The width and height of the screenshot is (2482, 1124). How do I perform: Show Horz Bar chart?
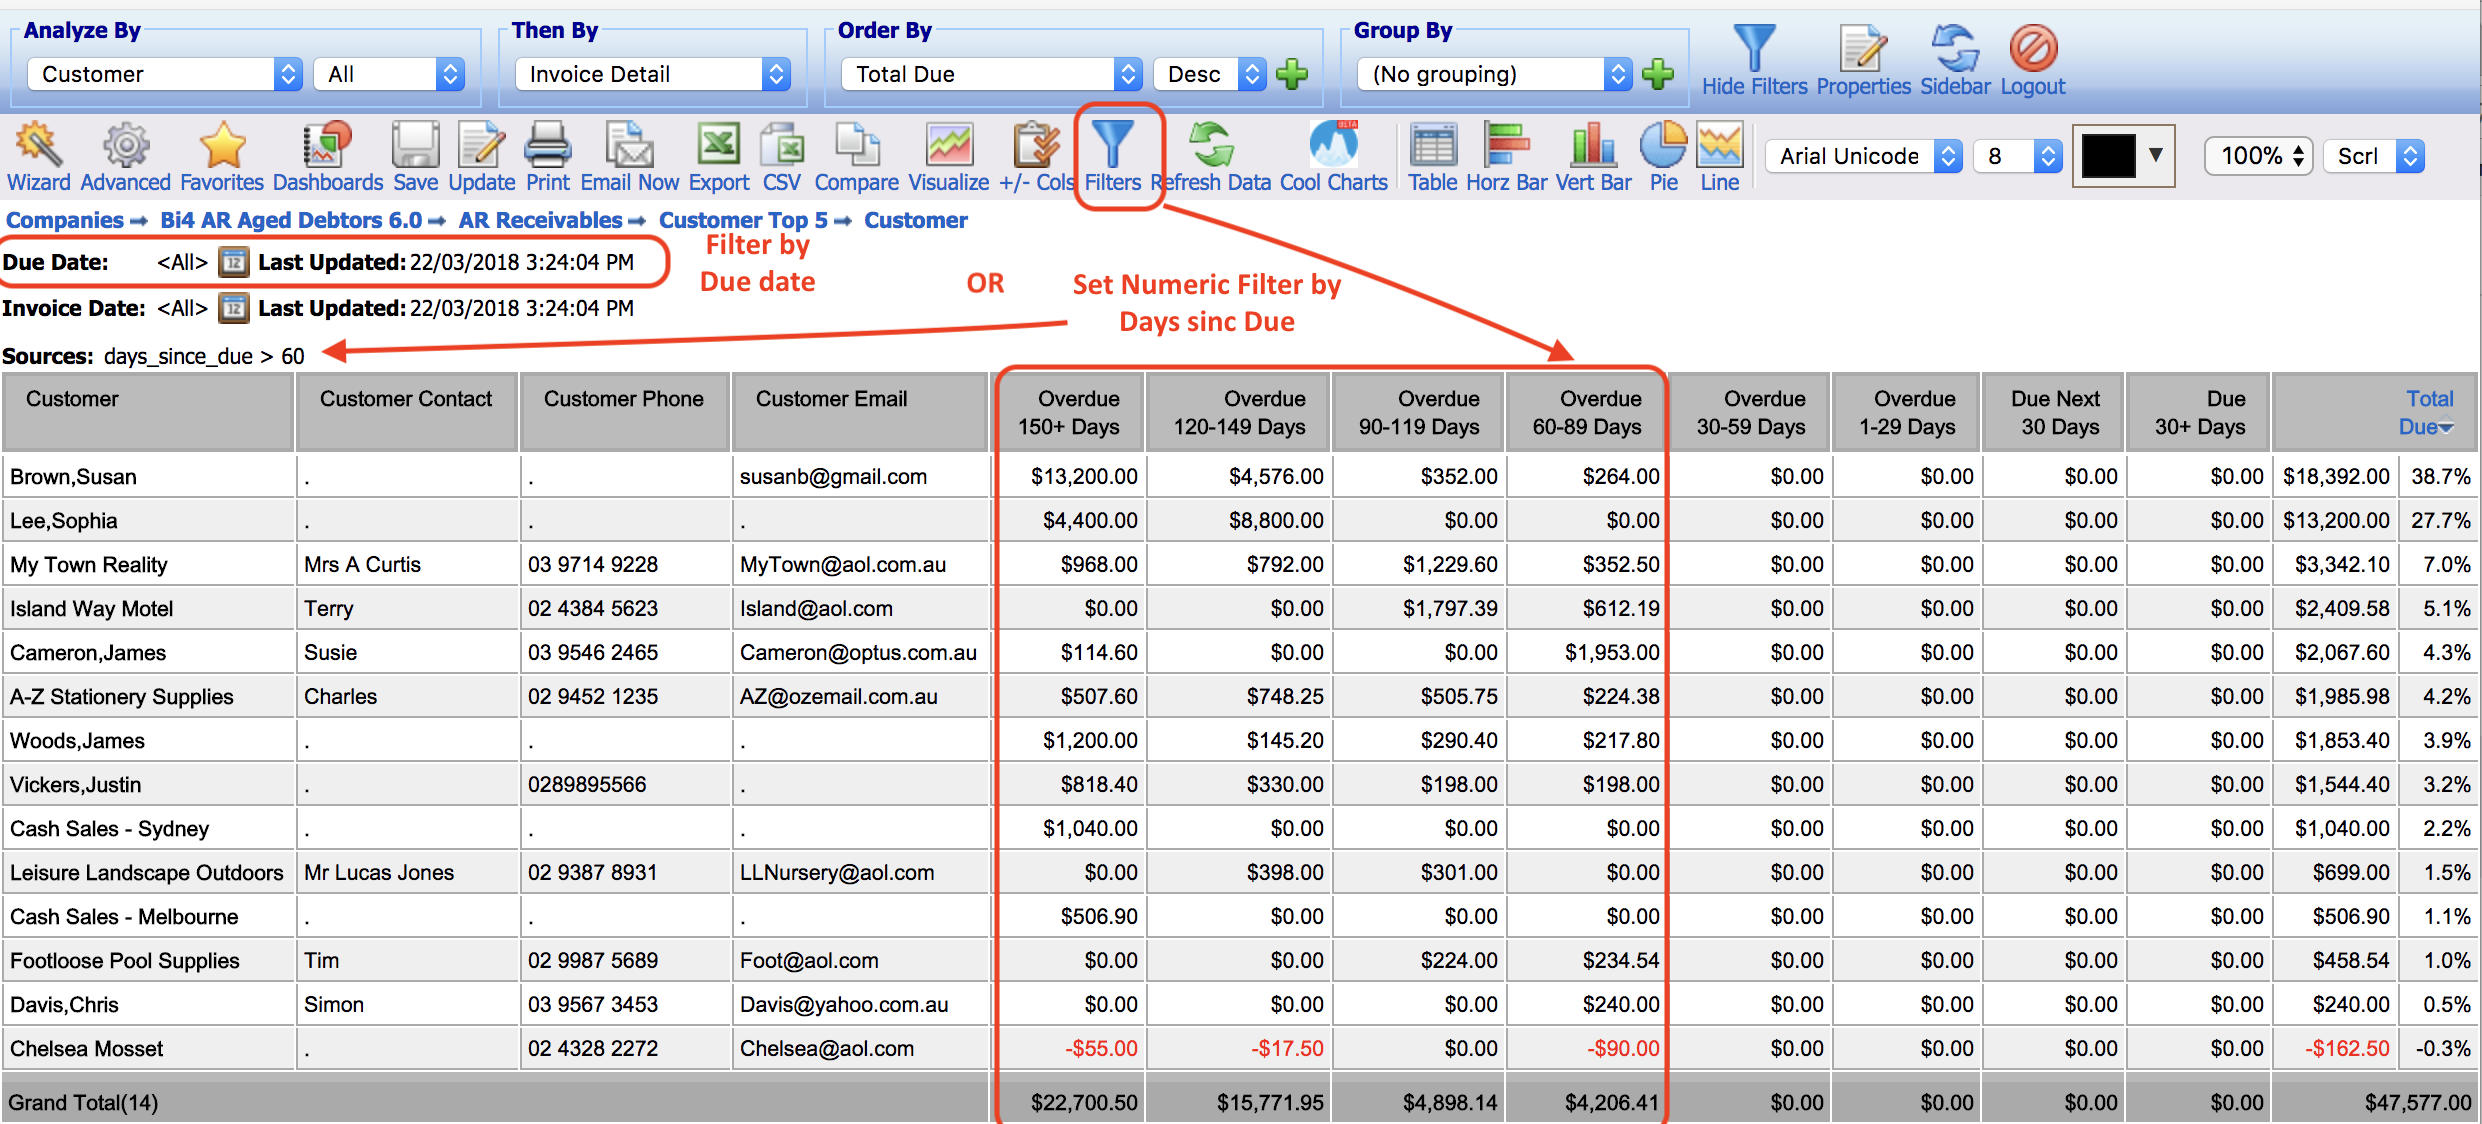1507,156
